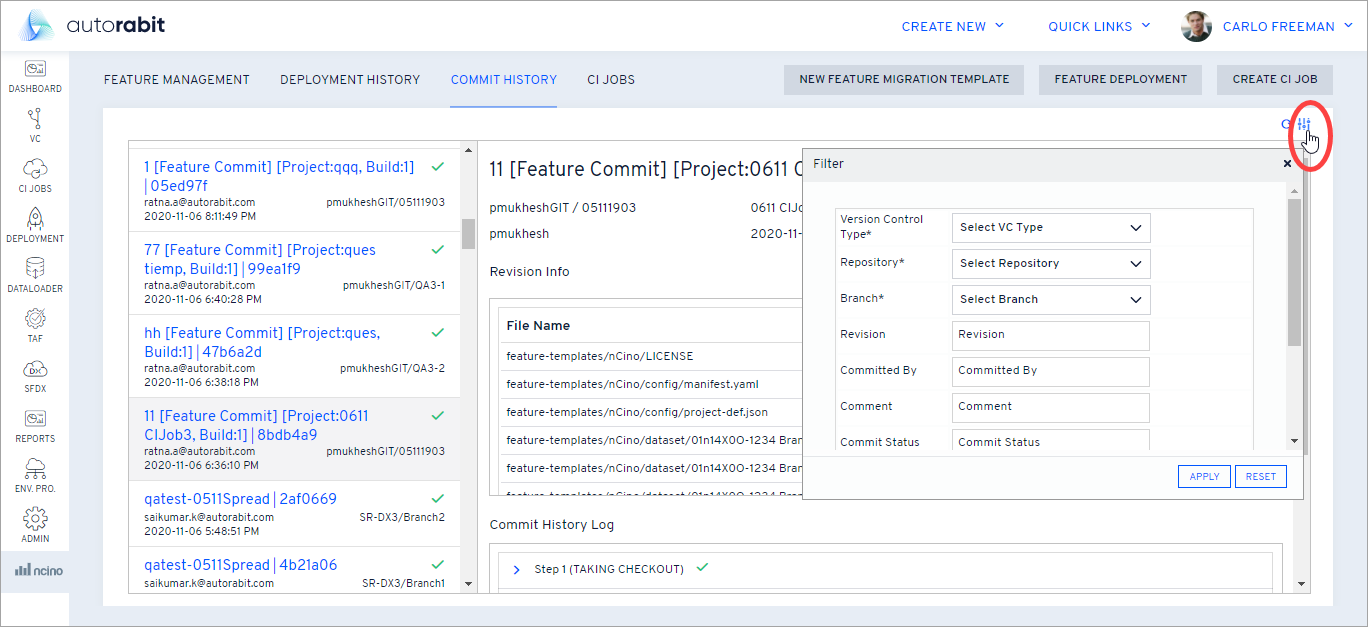
Task: Click inside the Revision input field
Action: (x=1050, y=335)
